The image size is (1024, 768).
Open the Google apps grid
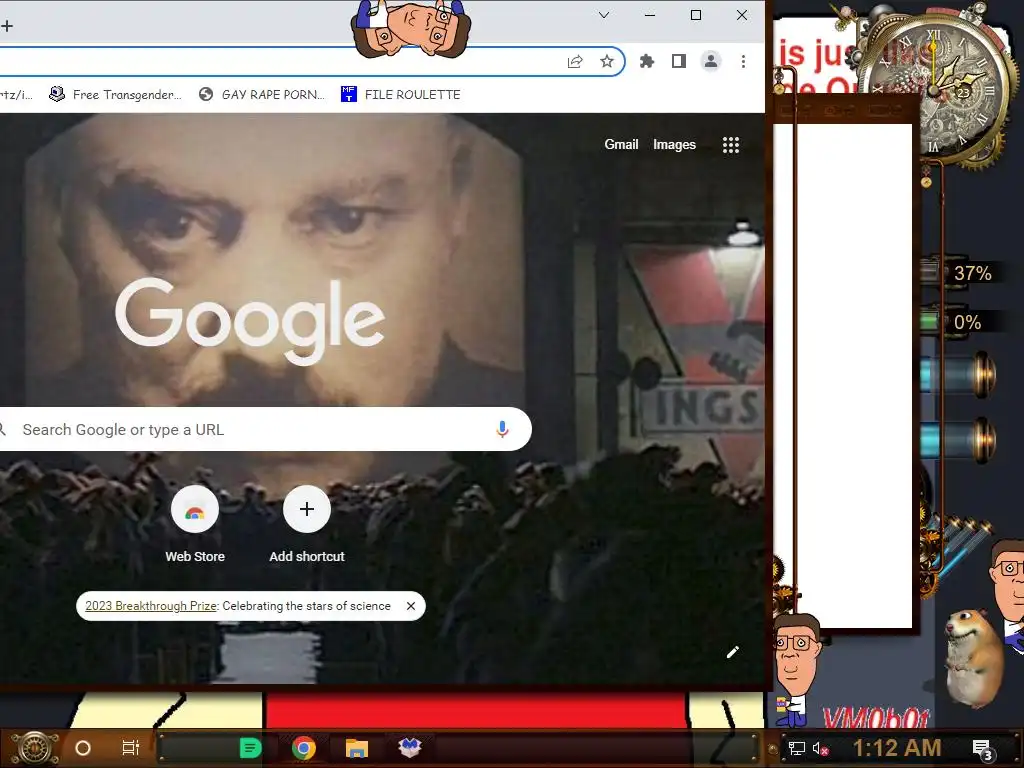point(731,145)
